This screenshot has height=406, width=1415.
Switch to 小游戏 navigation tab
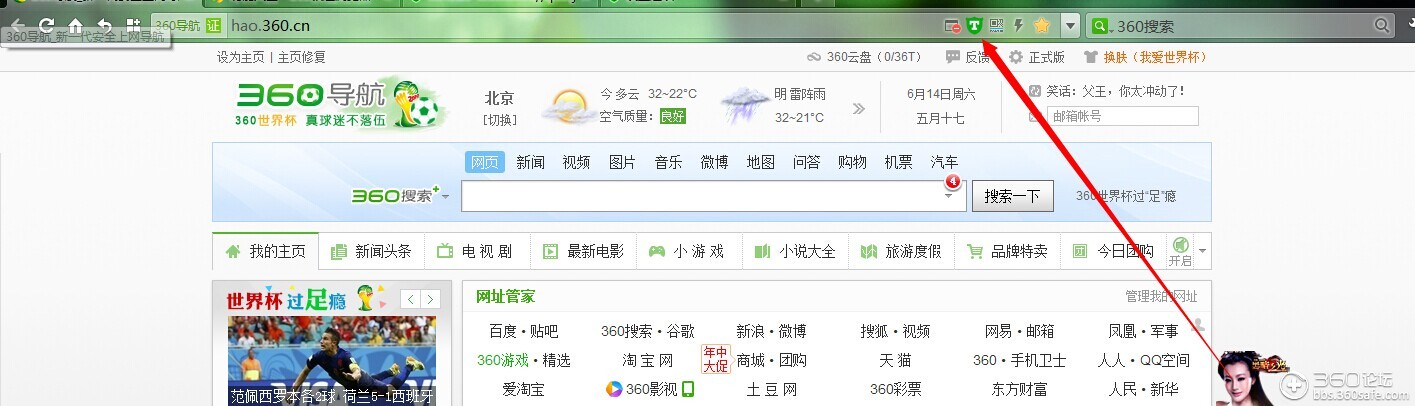tap(689, 251)
